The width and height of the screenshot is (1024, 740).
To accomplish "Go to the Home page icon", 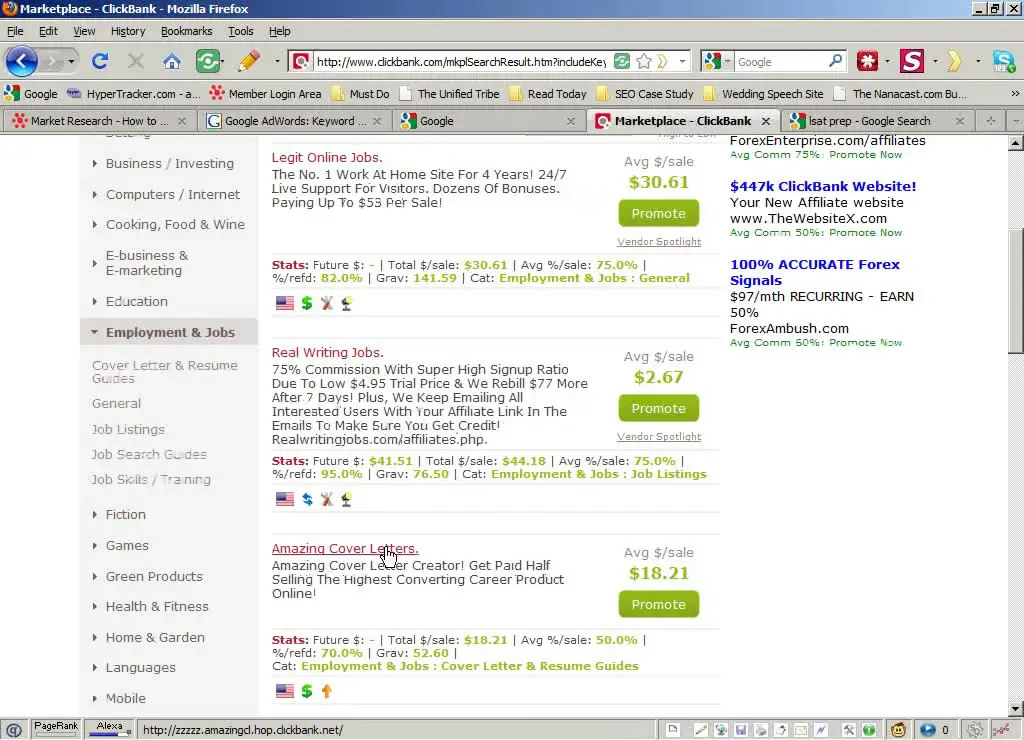I will pos(172,61).
